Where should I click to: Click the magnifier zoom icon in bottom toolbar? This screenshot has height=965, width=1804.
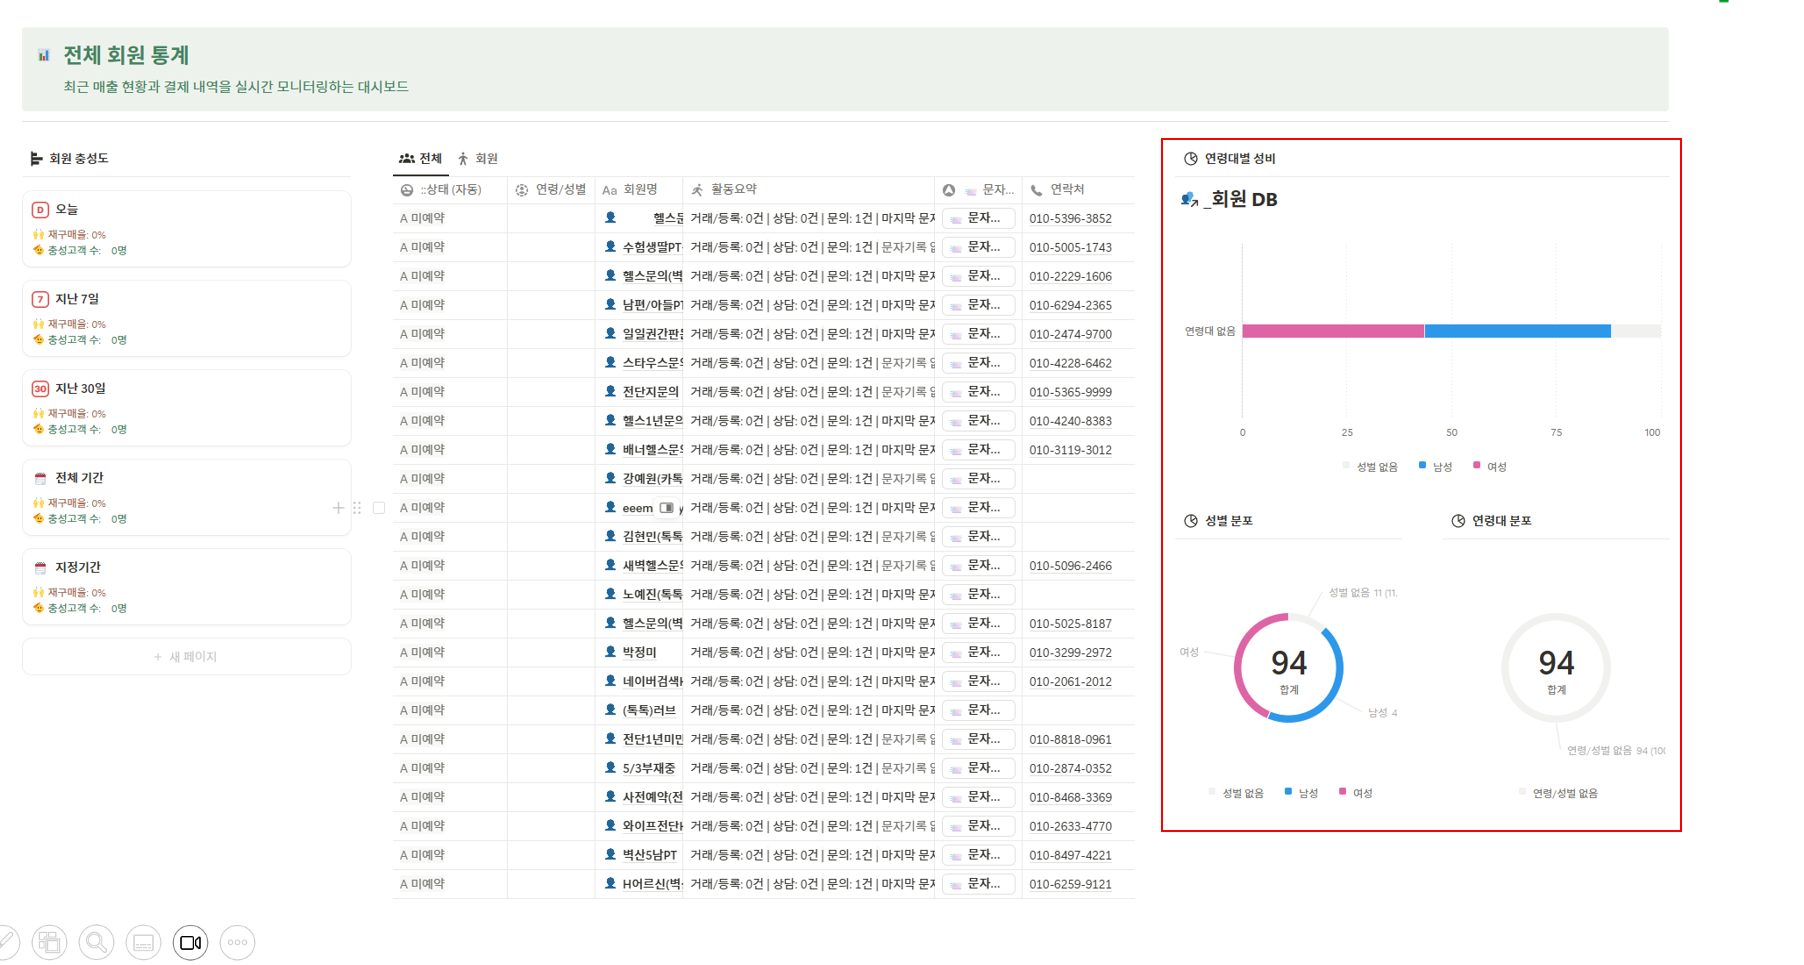(x=97, y=942)
